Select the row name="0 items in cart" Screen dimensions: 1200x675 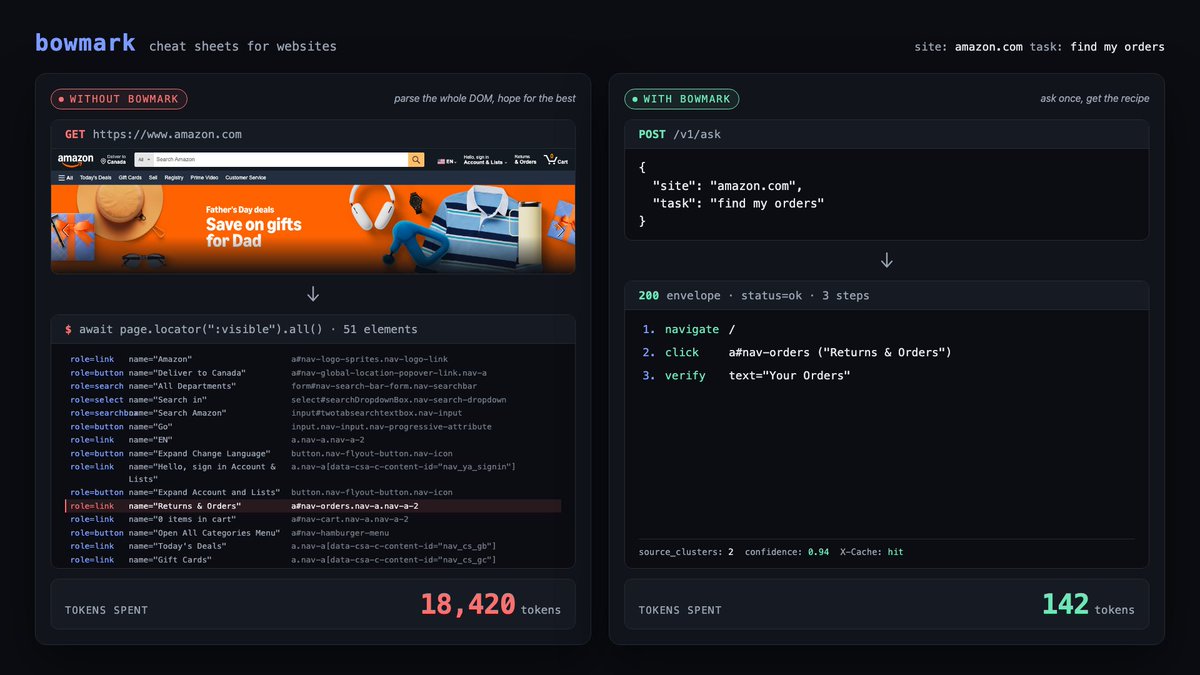[313, 520]
